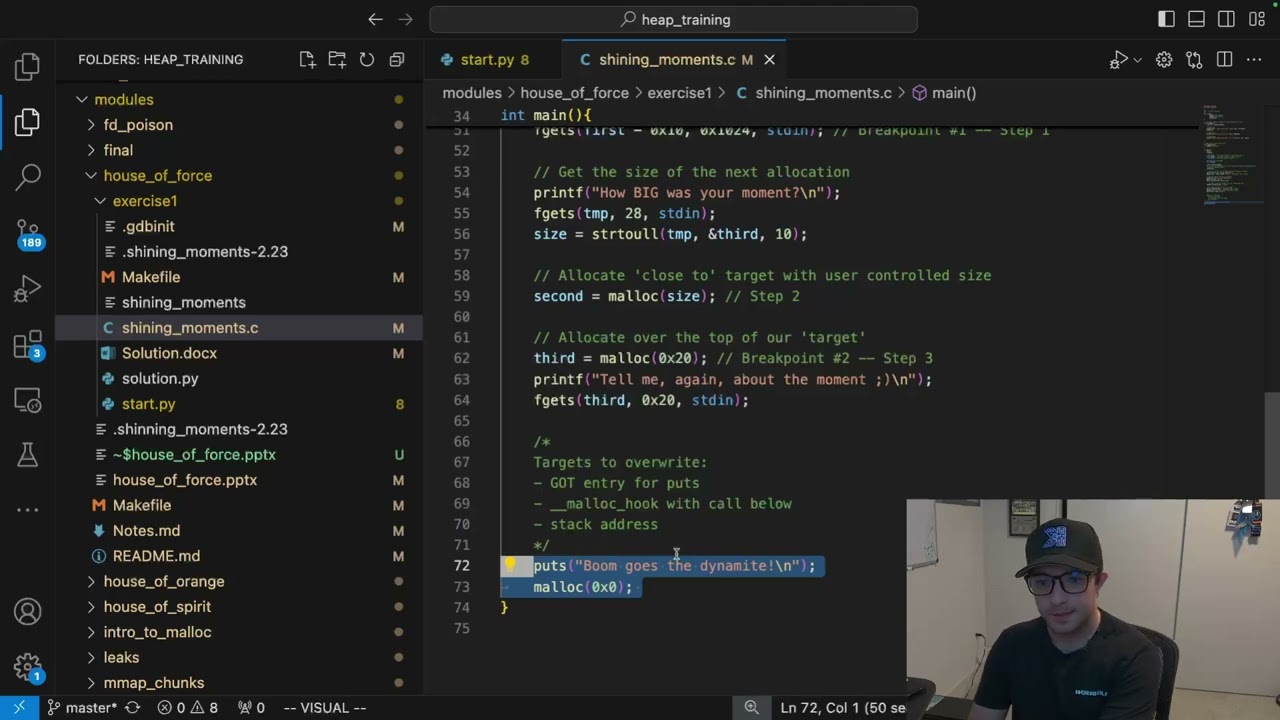Go back in navigation history
The width and height of the screenshot is (1280, 720).
[x=375, y=19]
